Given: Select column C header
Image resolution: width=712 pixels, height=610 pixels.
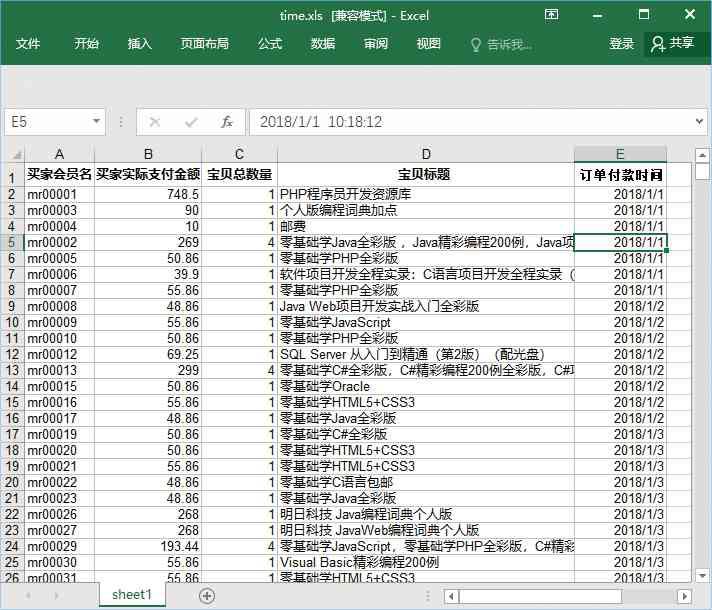Looking at the screenshot, I should 239,154.
